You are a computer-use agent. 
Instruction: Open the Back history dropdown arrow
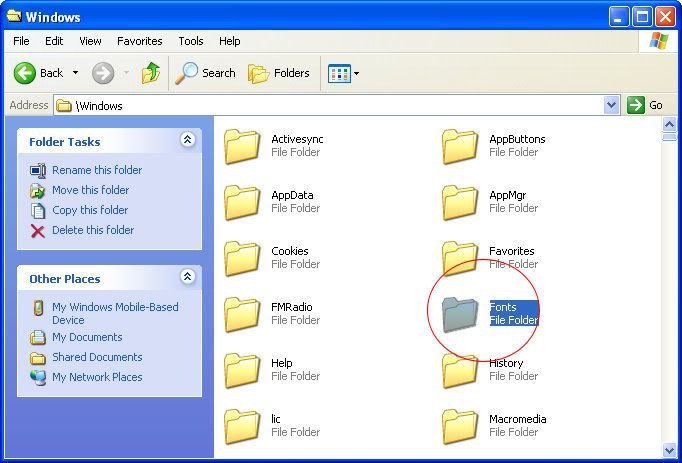tap(75, 73)
